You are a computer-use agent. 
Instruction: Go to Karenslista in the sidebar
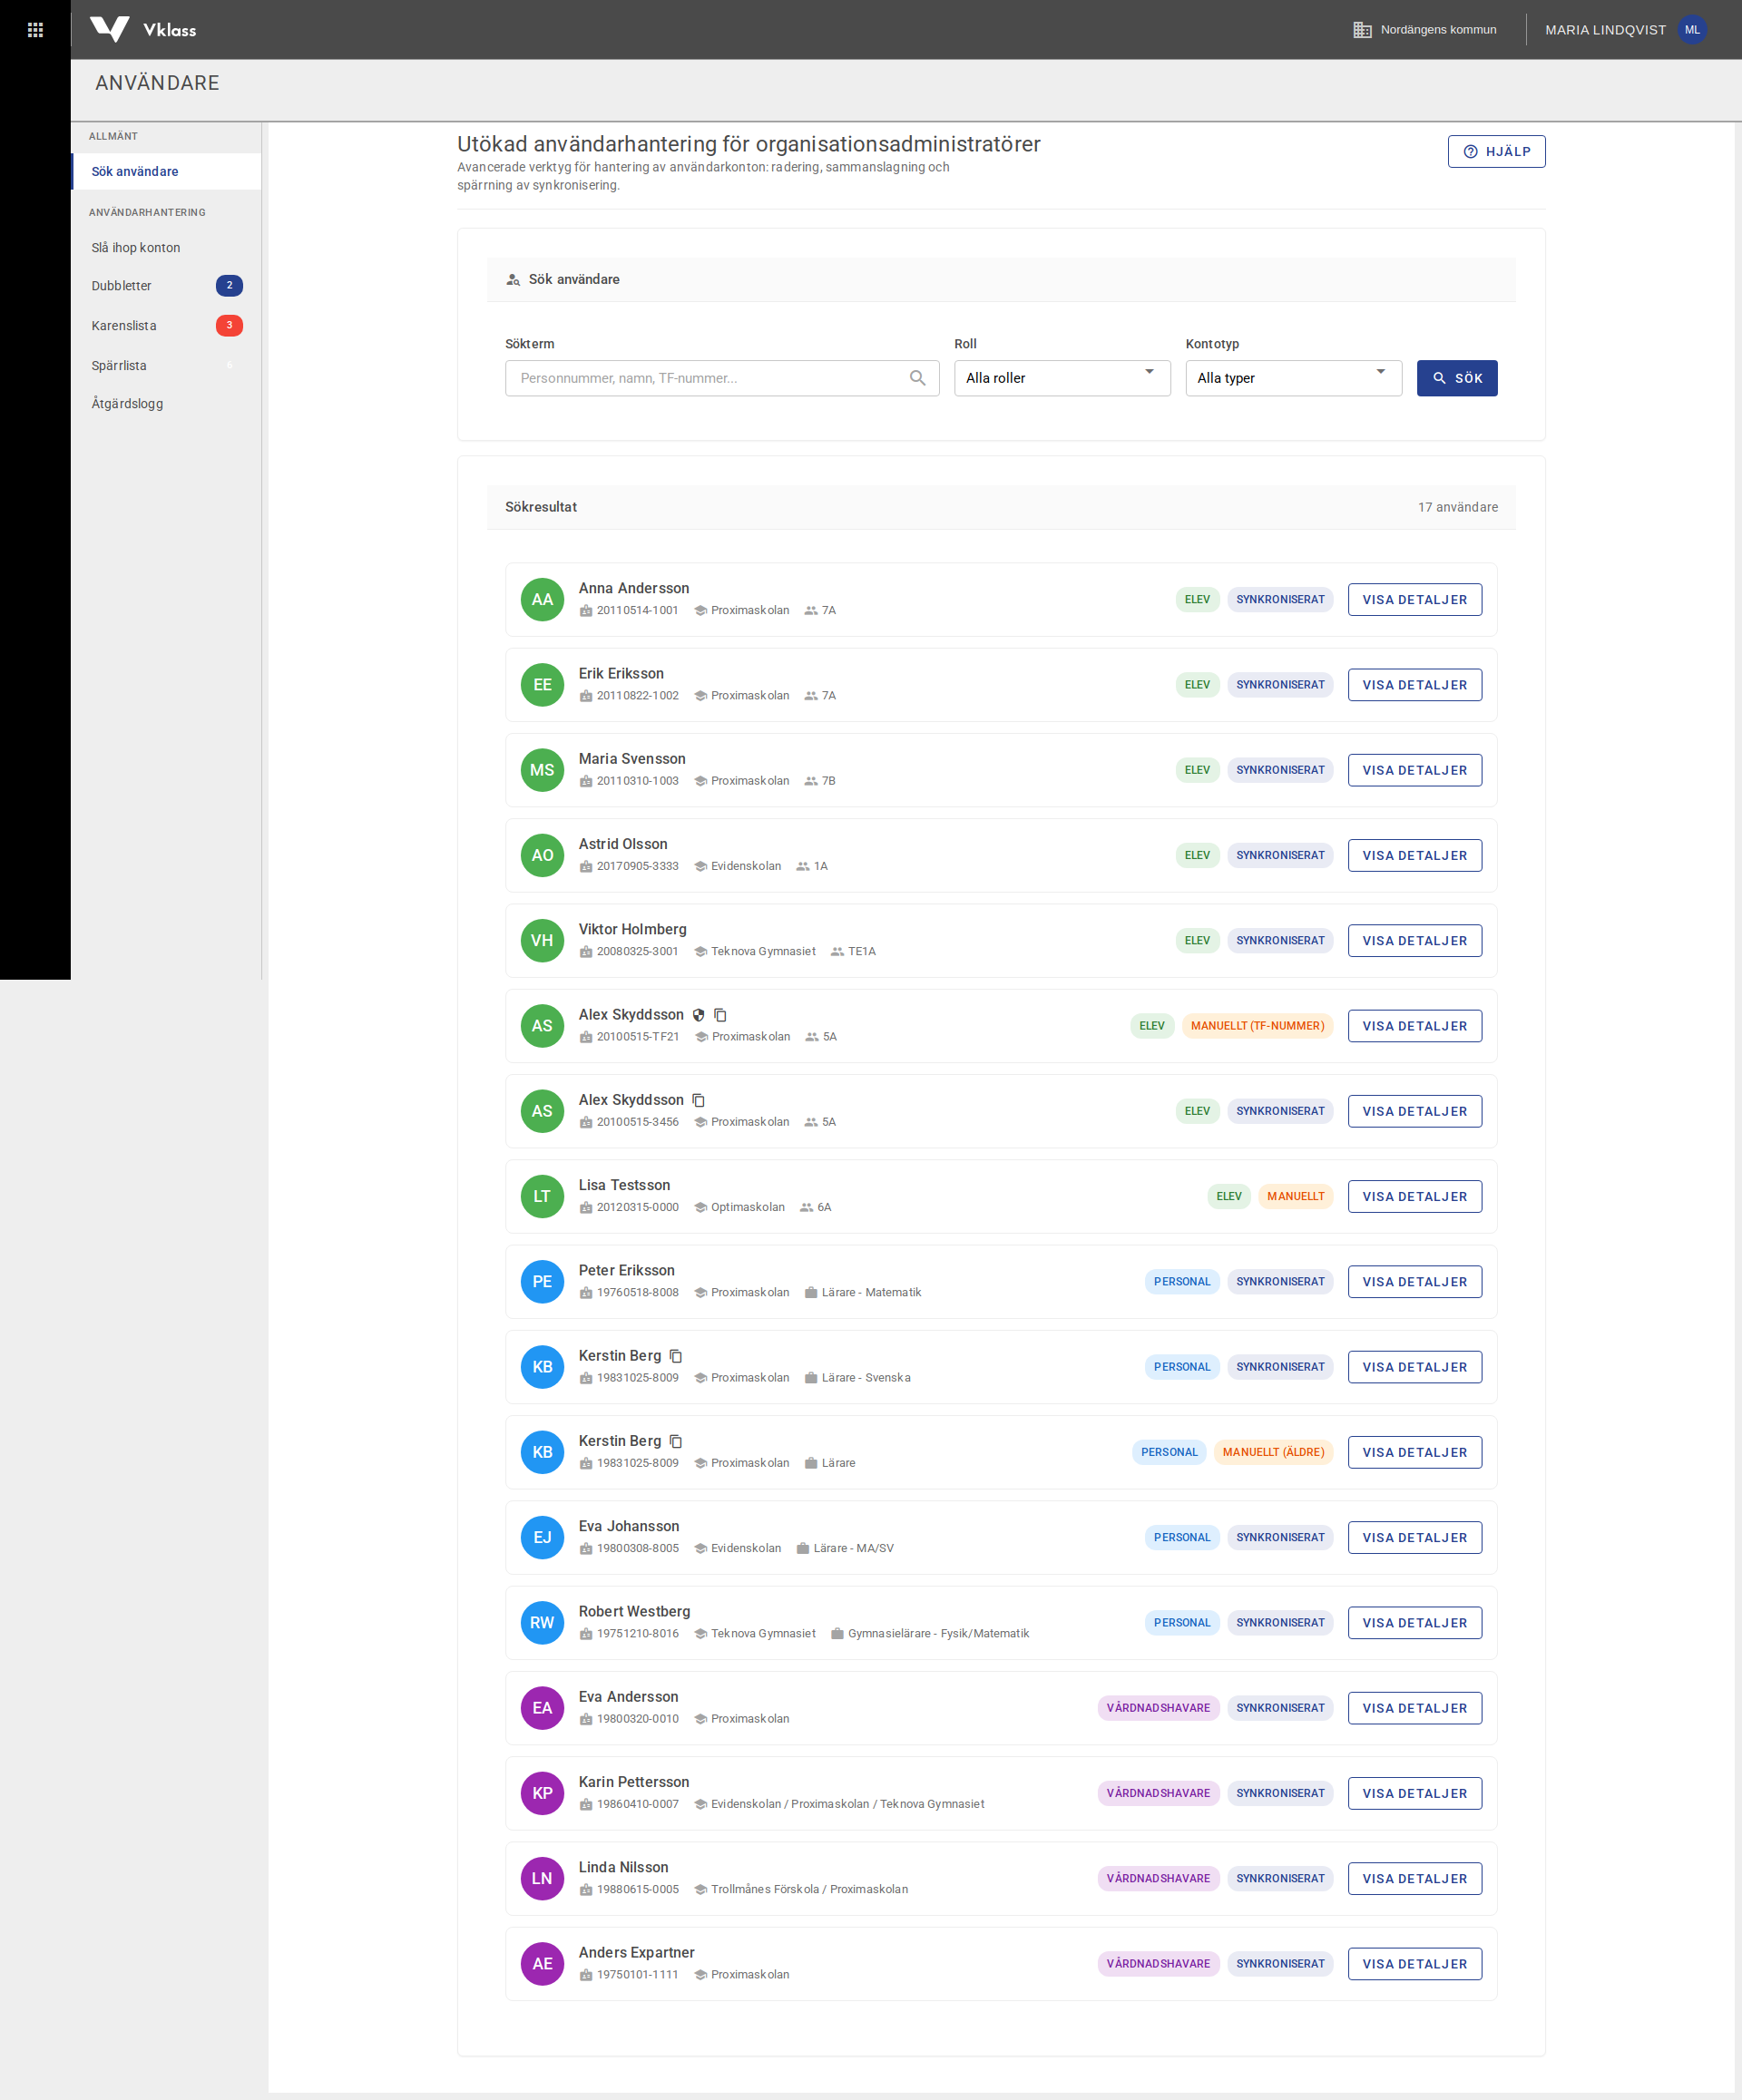point(123,325)
